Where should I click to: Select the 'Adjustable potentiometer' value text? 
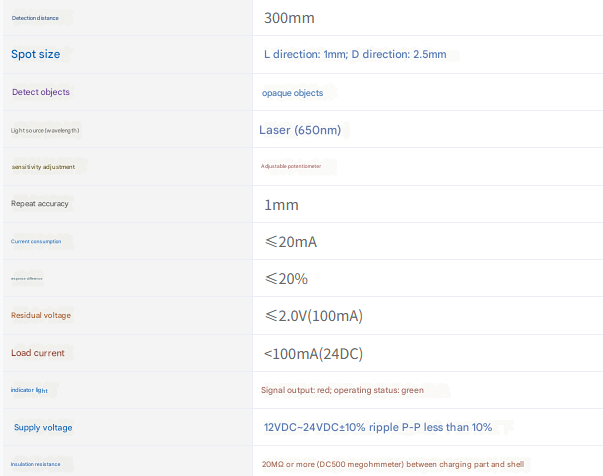[x=291, y=166]
